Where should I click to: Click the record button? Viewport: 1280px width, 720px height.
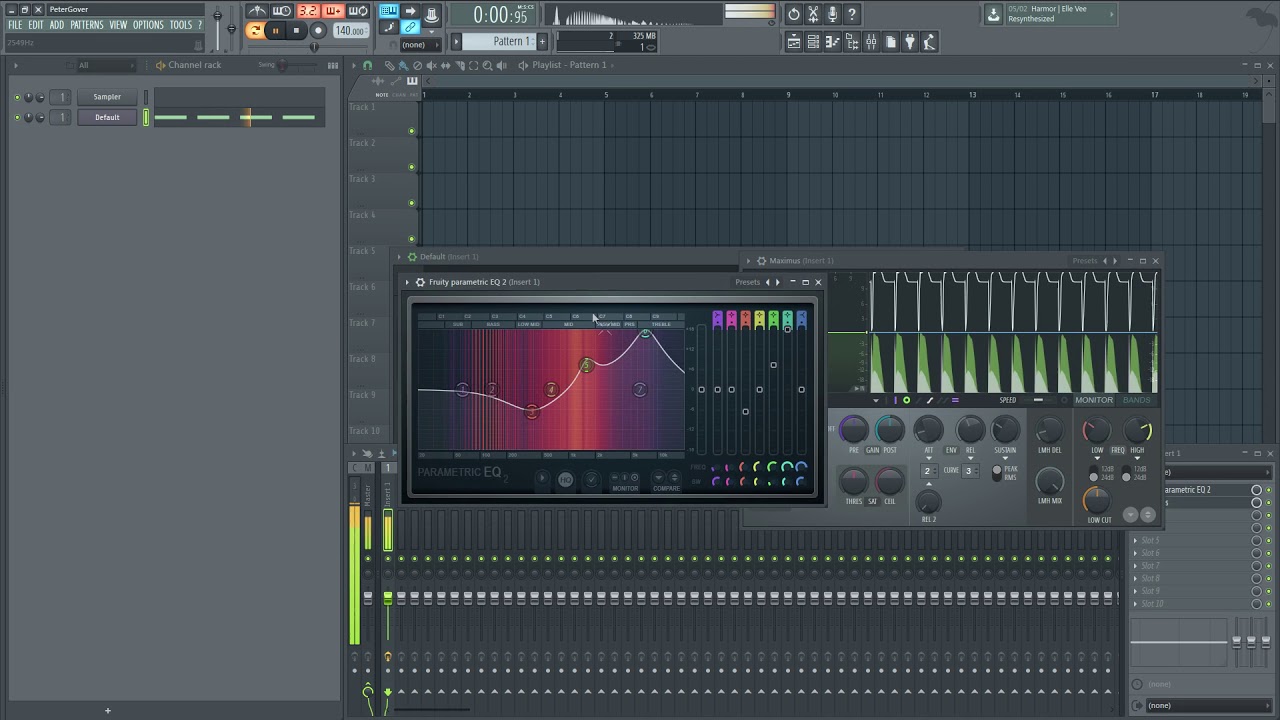[318, 31]
